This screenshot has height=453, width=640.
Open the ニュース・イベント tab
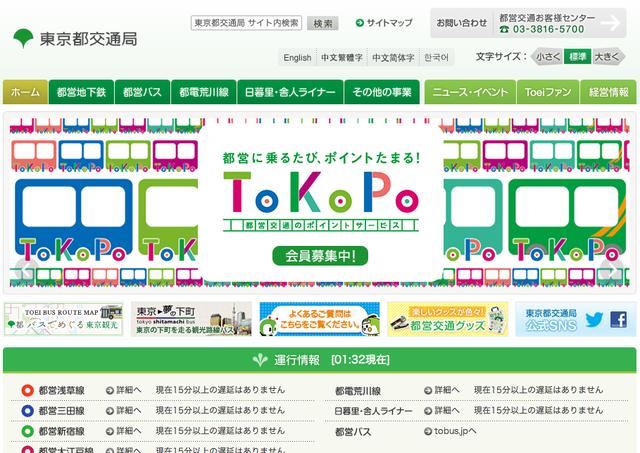pos(470,92)
